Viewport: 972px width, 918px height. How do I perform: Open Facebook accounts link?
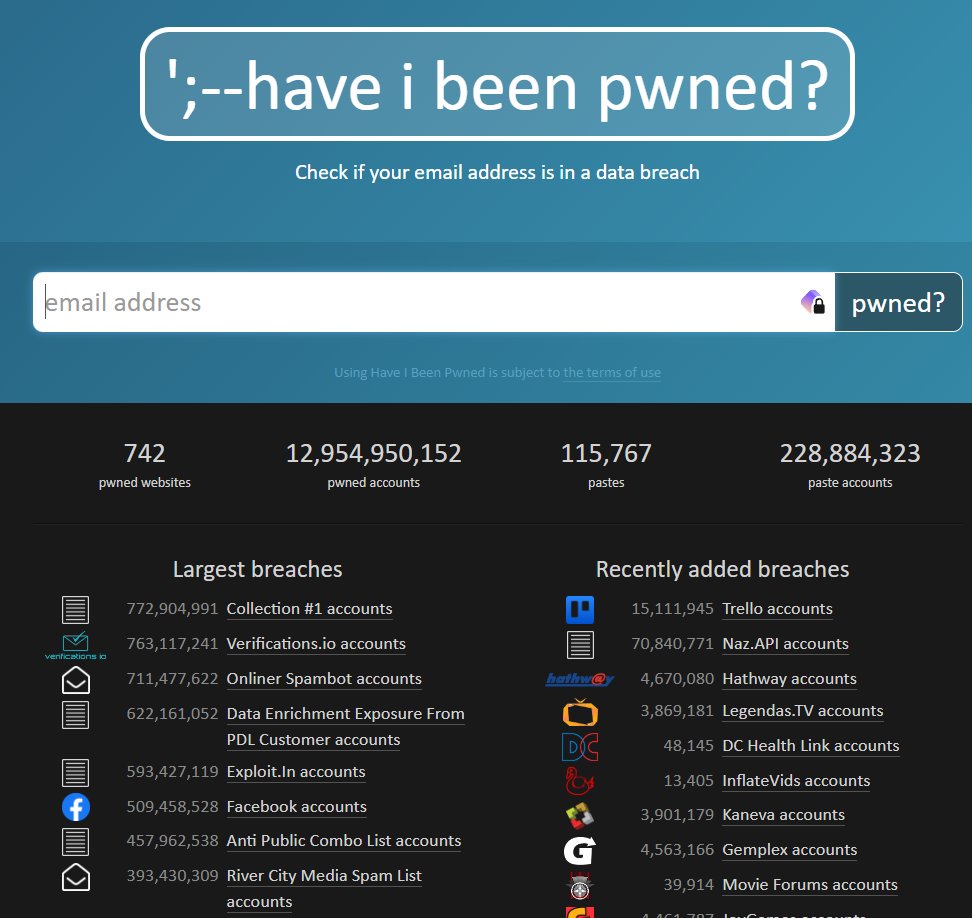(297, 806)
